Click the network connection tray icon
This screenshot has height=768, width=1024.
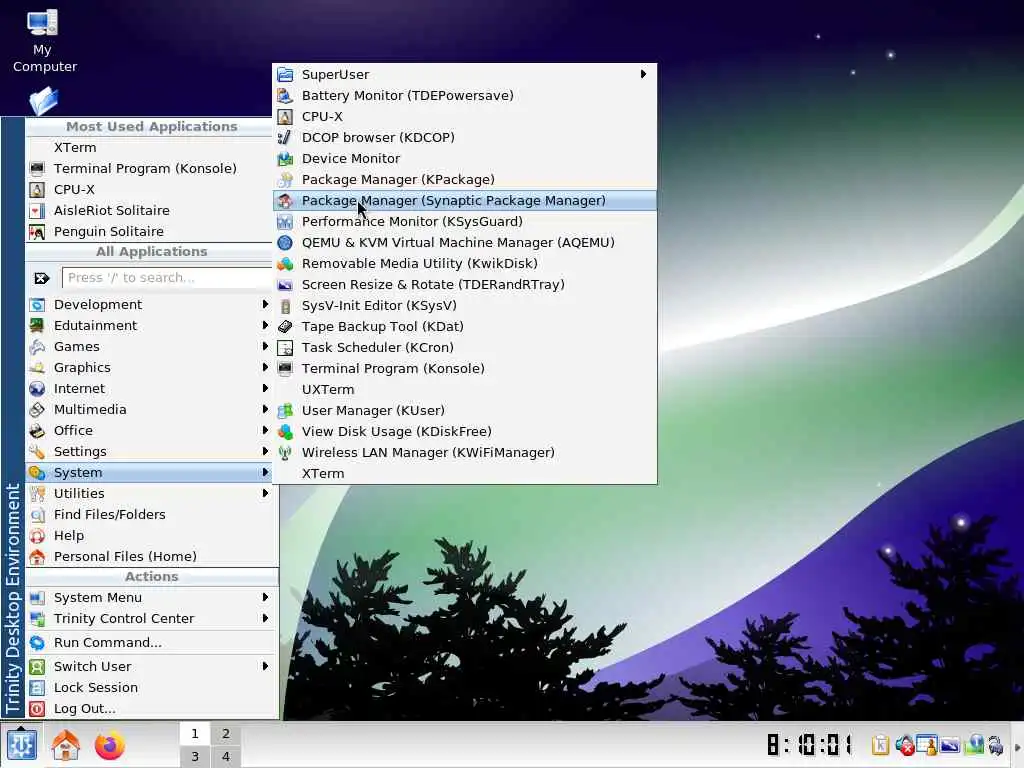974,744
